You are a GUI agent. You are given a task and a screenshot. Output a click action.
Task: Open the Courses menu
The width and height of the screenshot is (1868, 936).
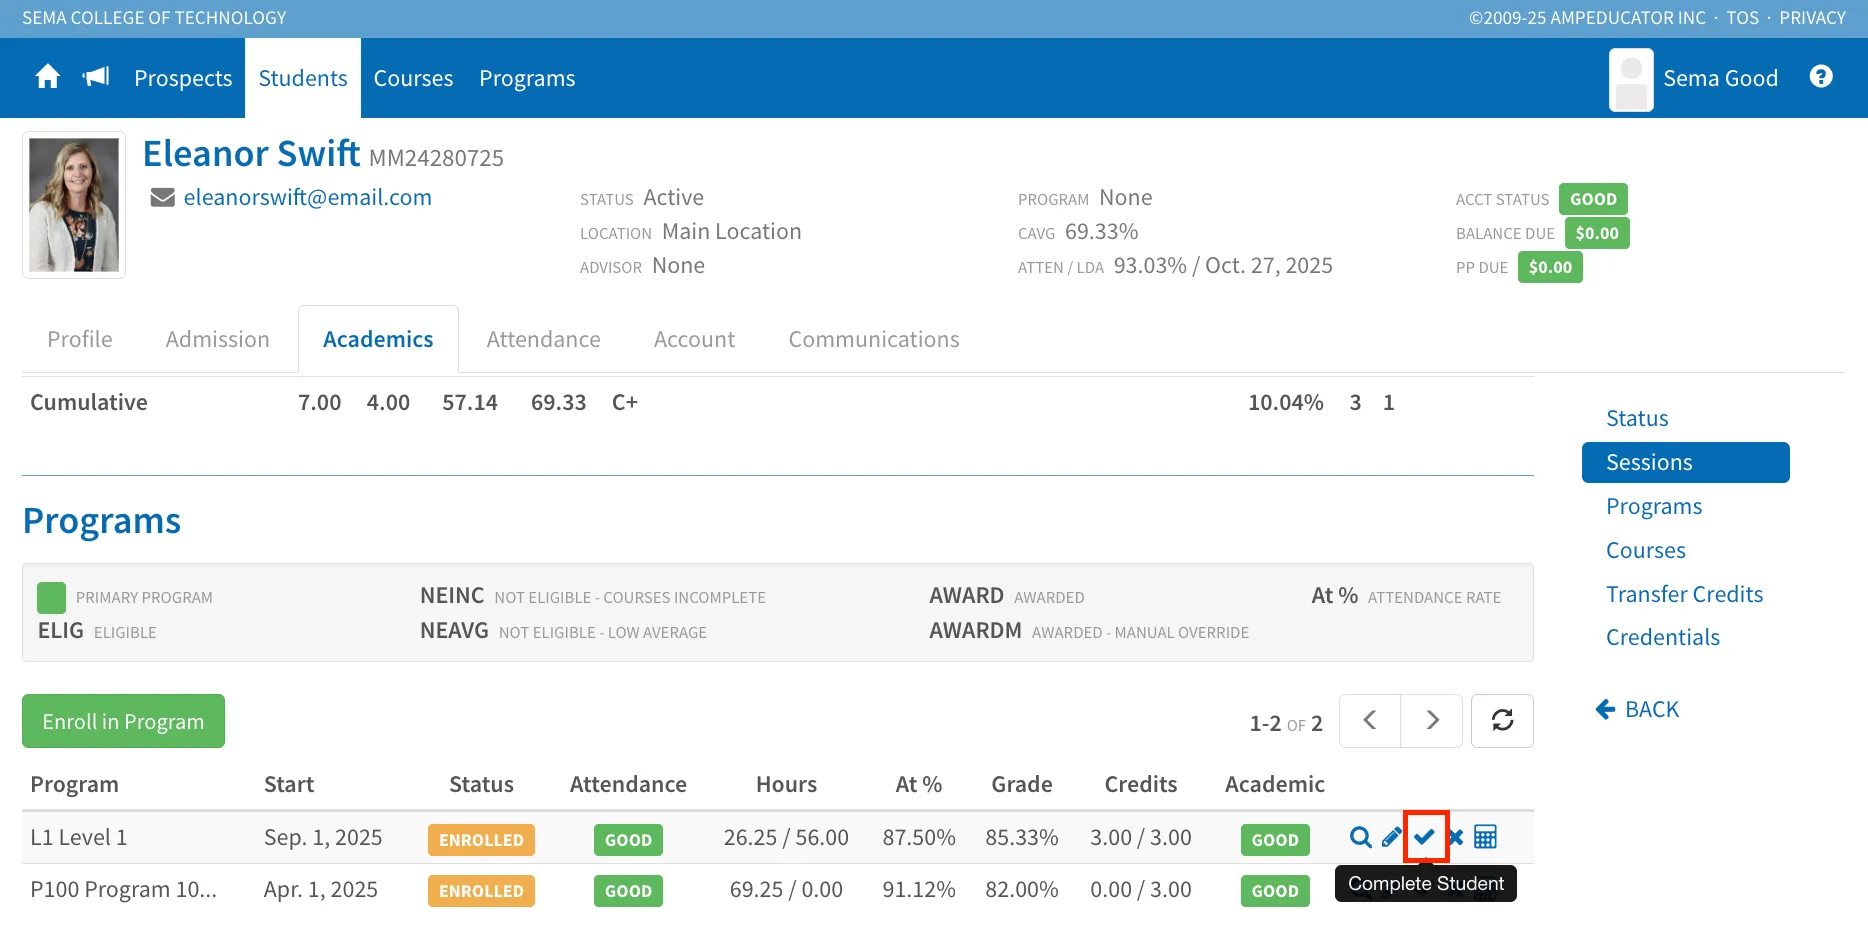point(413,78)
